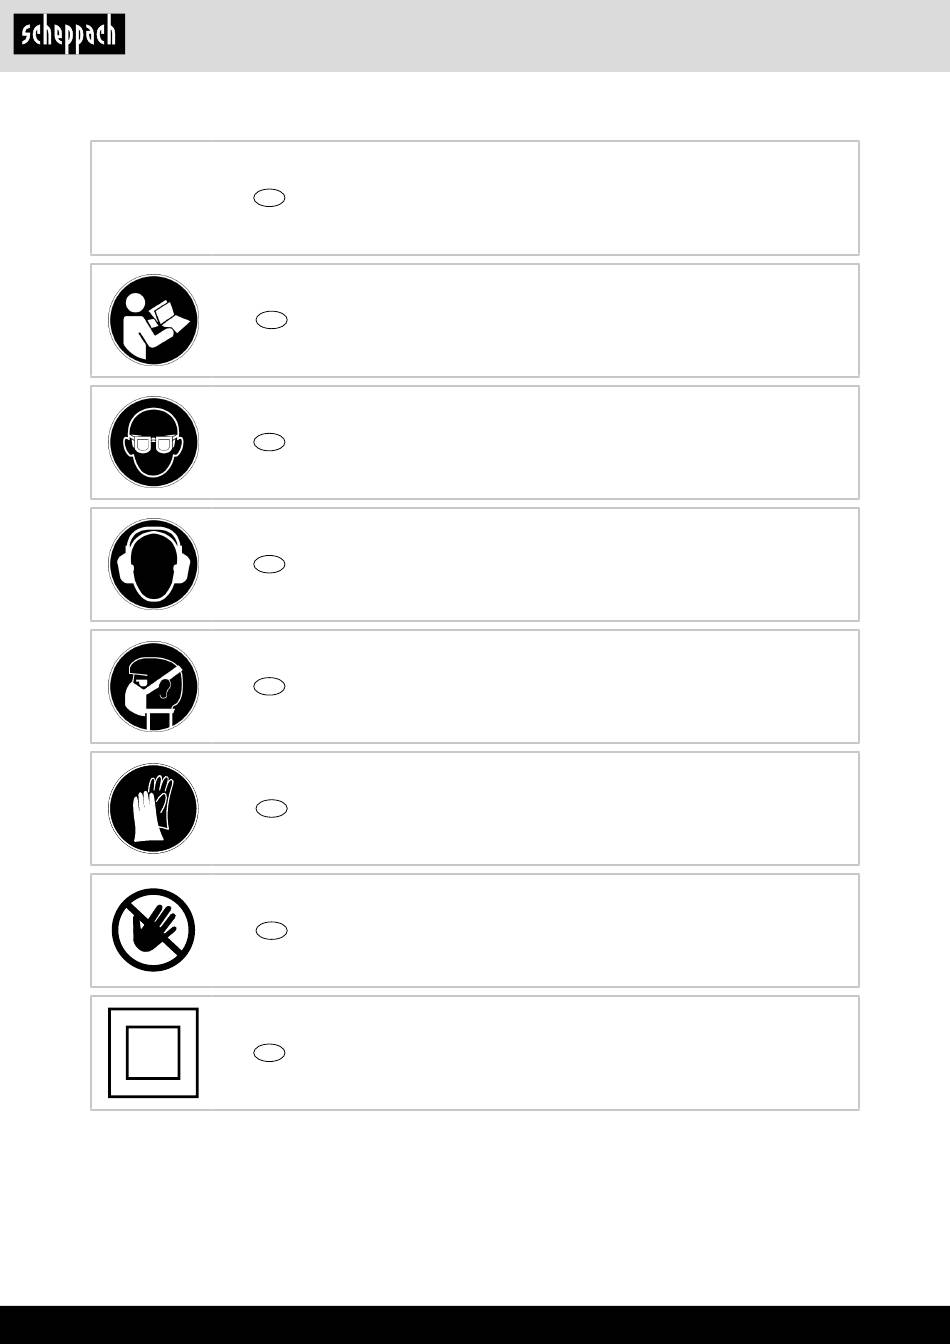Click the ear protection headphones symbol
The image size is (950, 1344).
coord(153,564)
